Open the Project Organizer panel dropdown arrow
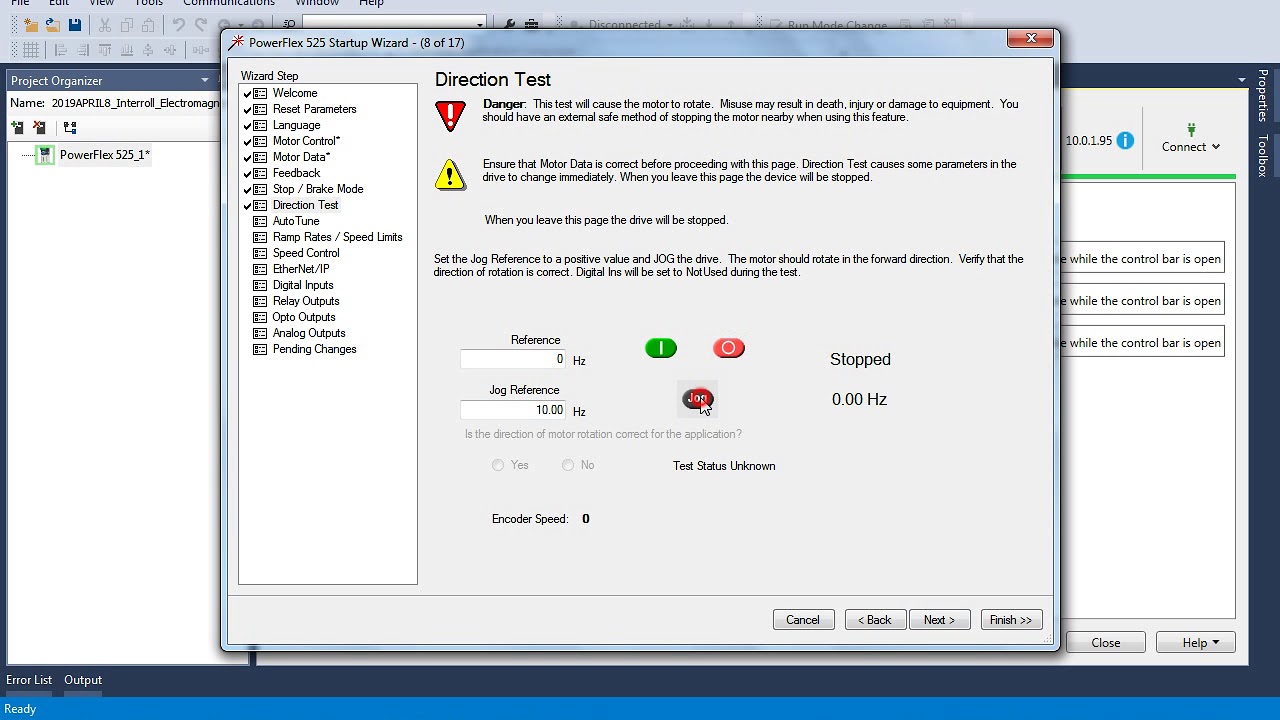The width and height of the screenshot is (1280, 720). (x=205, y=80)
